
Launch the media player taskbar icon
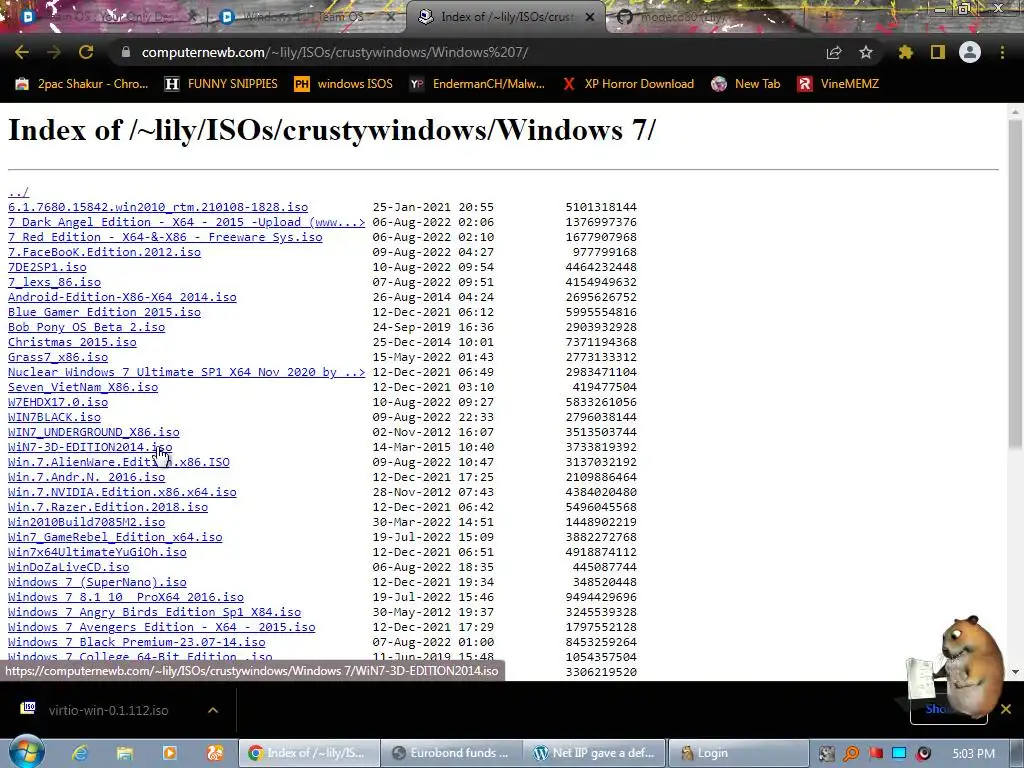click(170, 753)
